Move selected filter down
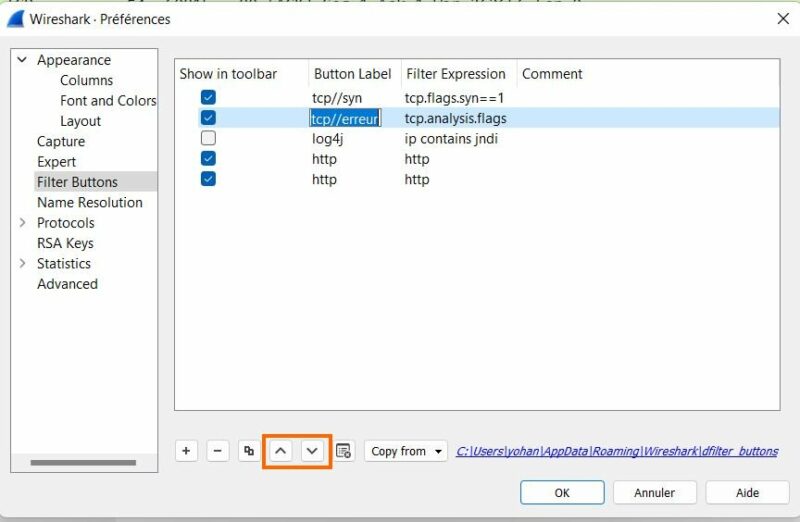Image resolution: width=800 pixels, height=522 pixels. click(x=312, y=451)
